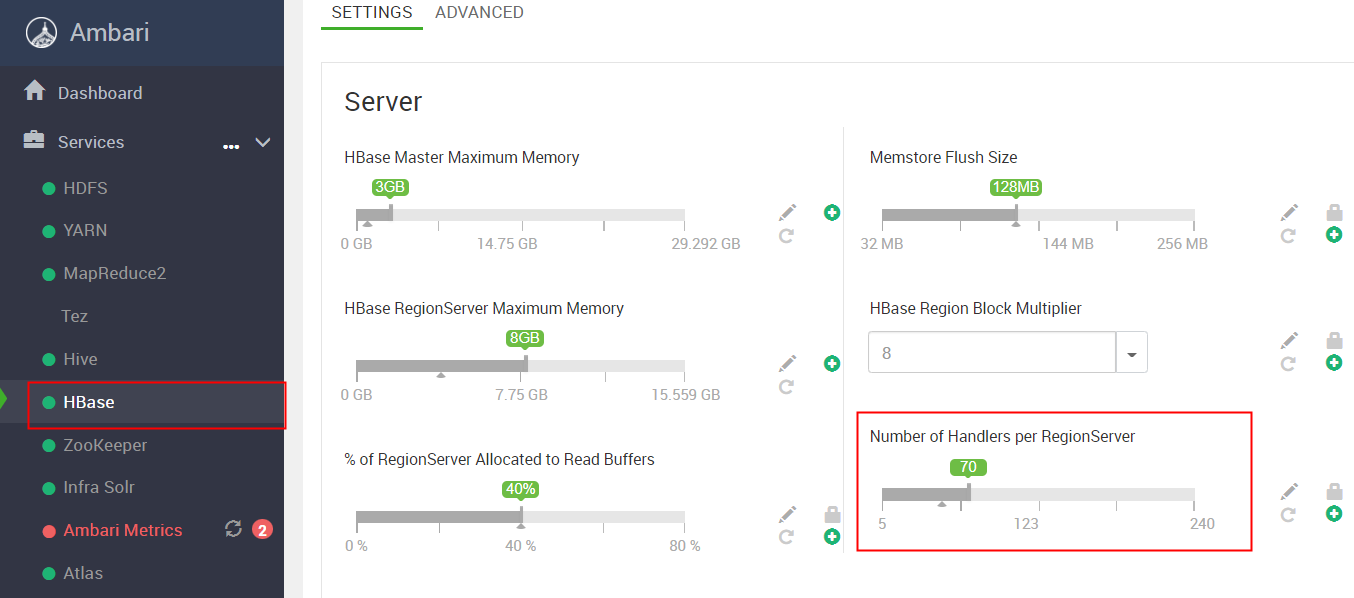Viewport: 1354px width, 598px height.
Task: Undo HBase Region Block Multiplier change
Action: point(1288,364)
